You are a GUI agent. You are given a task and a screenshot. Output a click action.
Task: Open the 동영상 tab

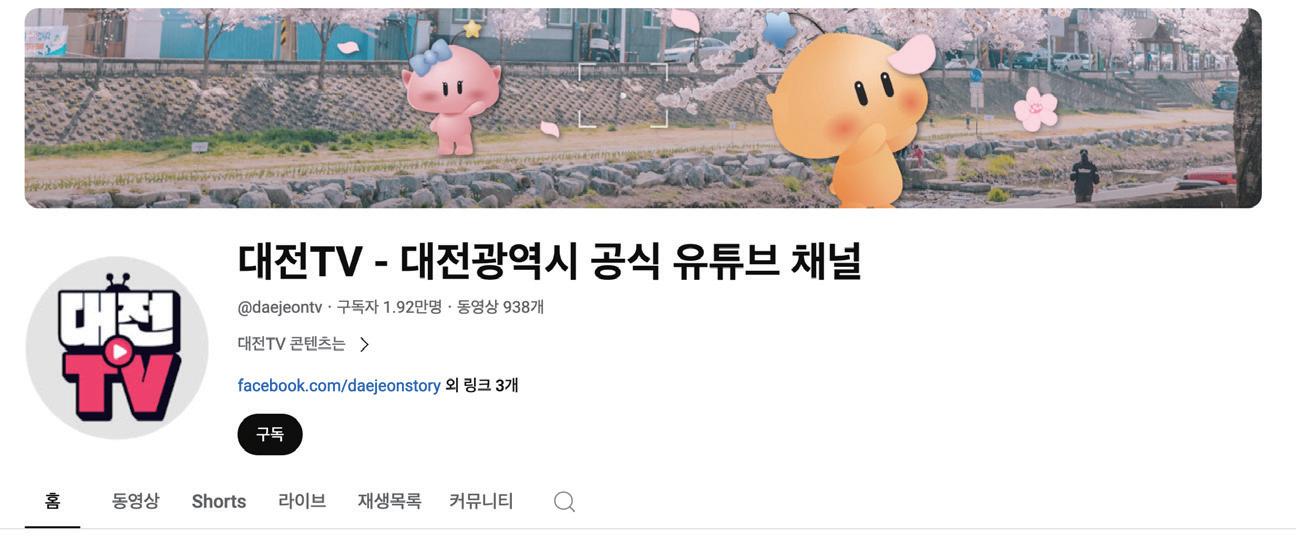(135, 501)
